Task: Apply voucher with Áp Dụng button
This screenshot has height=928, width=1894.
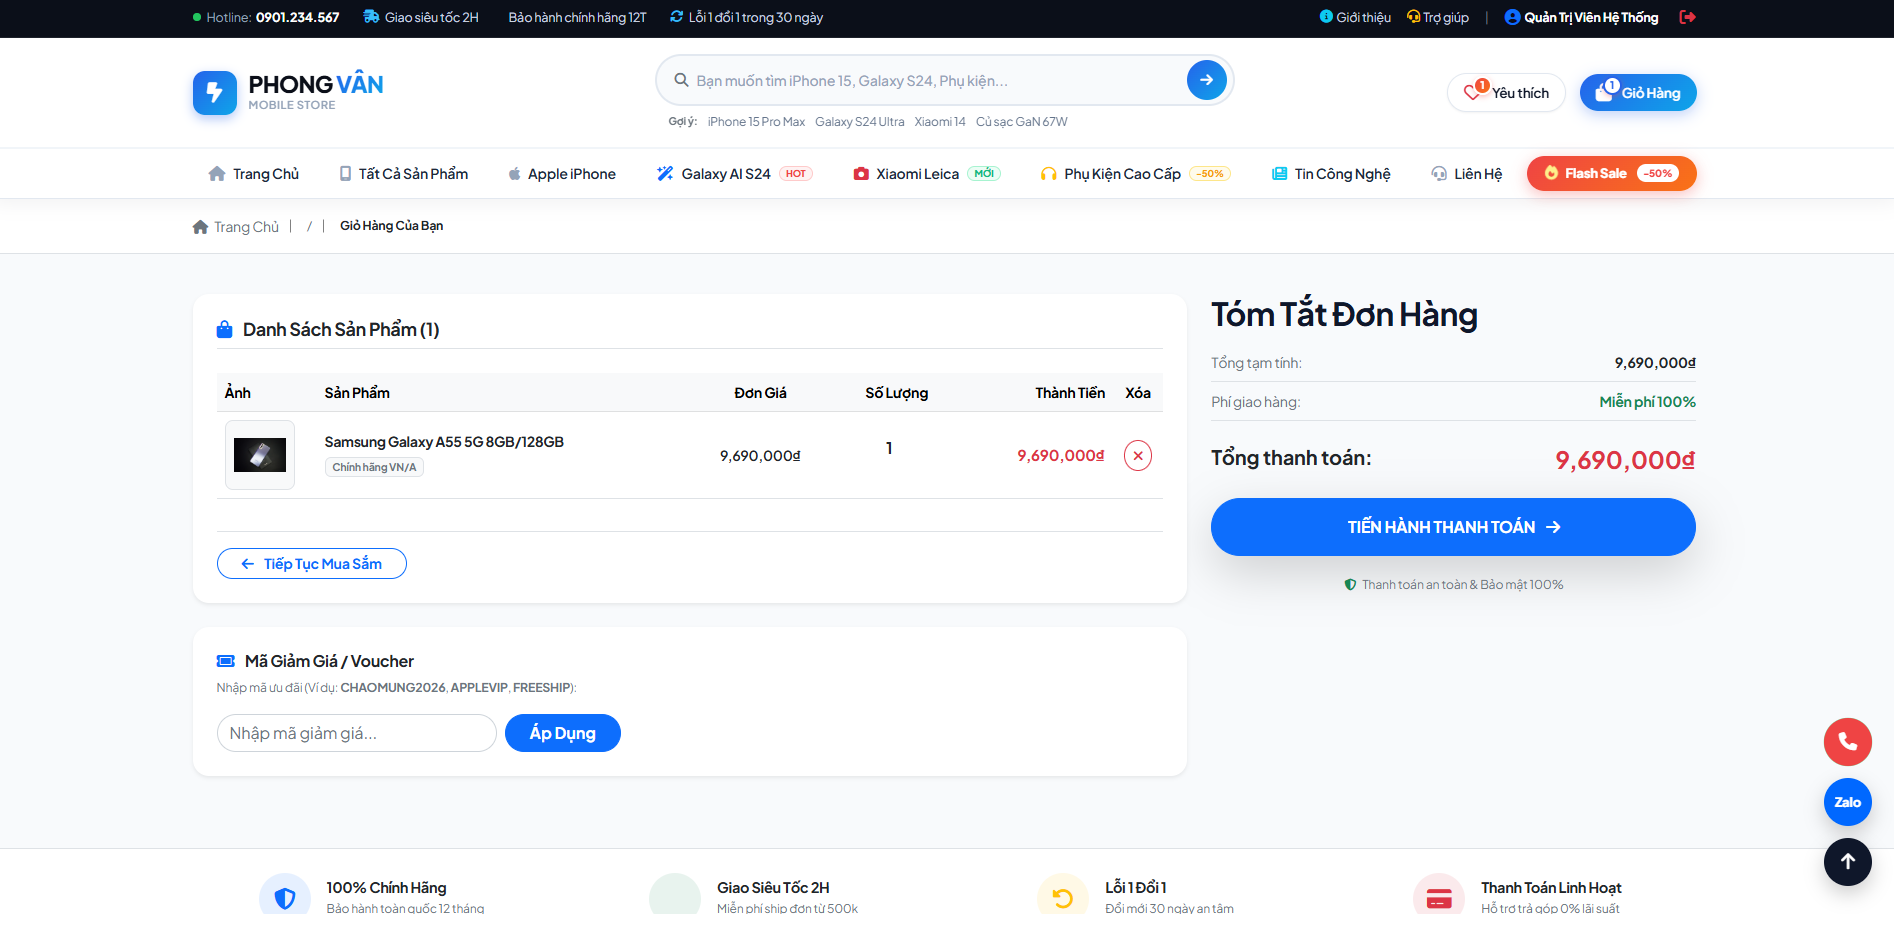Action: [x=563, y=733]
